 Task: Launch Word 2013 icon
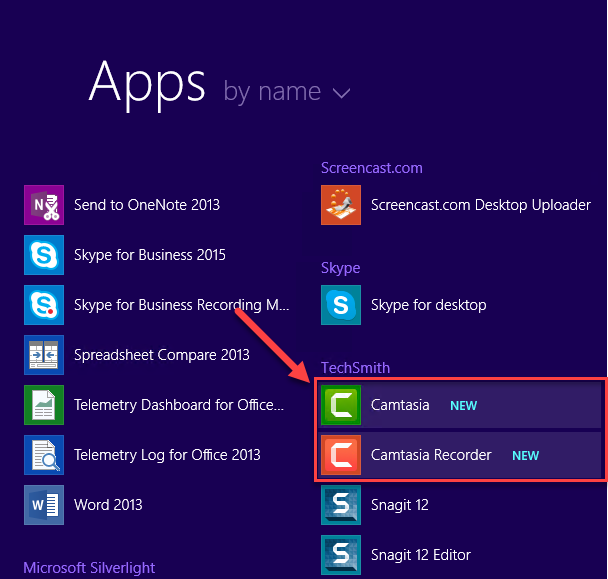(44, 505)
